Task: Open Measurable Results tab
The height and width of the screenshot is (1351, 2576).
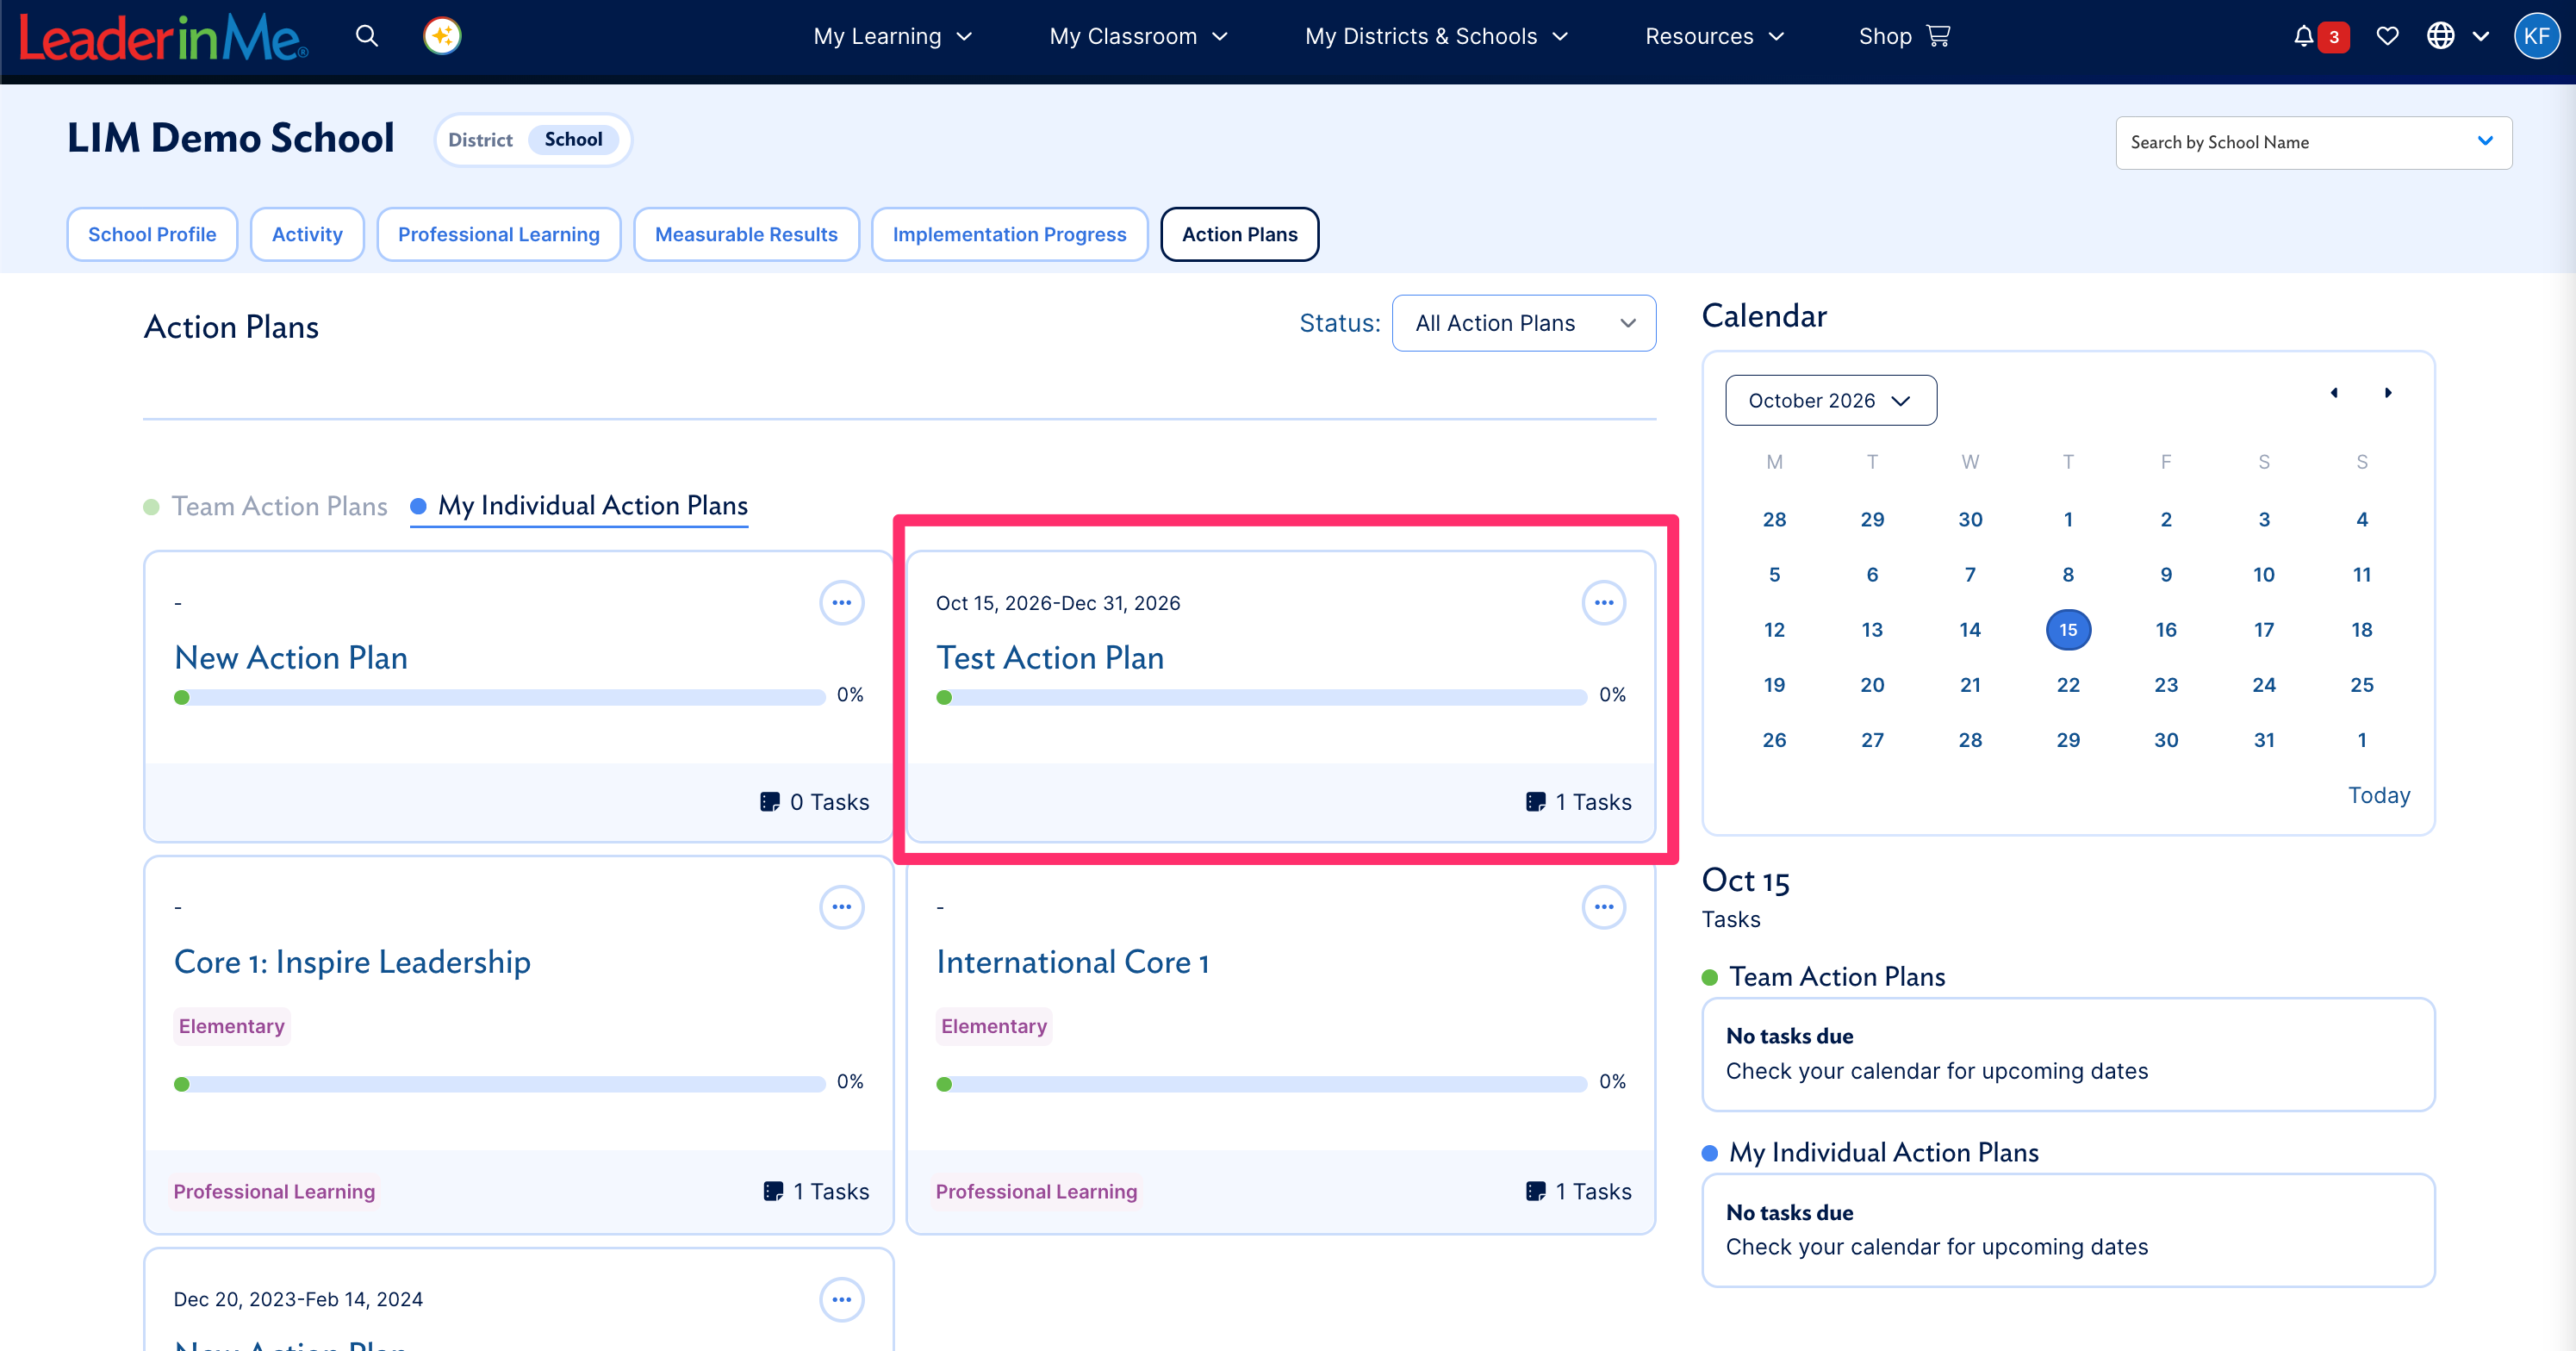Action: (x=746, y=234)
